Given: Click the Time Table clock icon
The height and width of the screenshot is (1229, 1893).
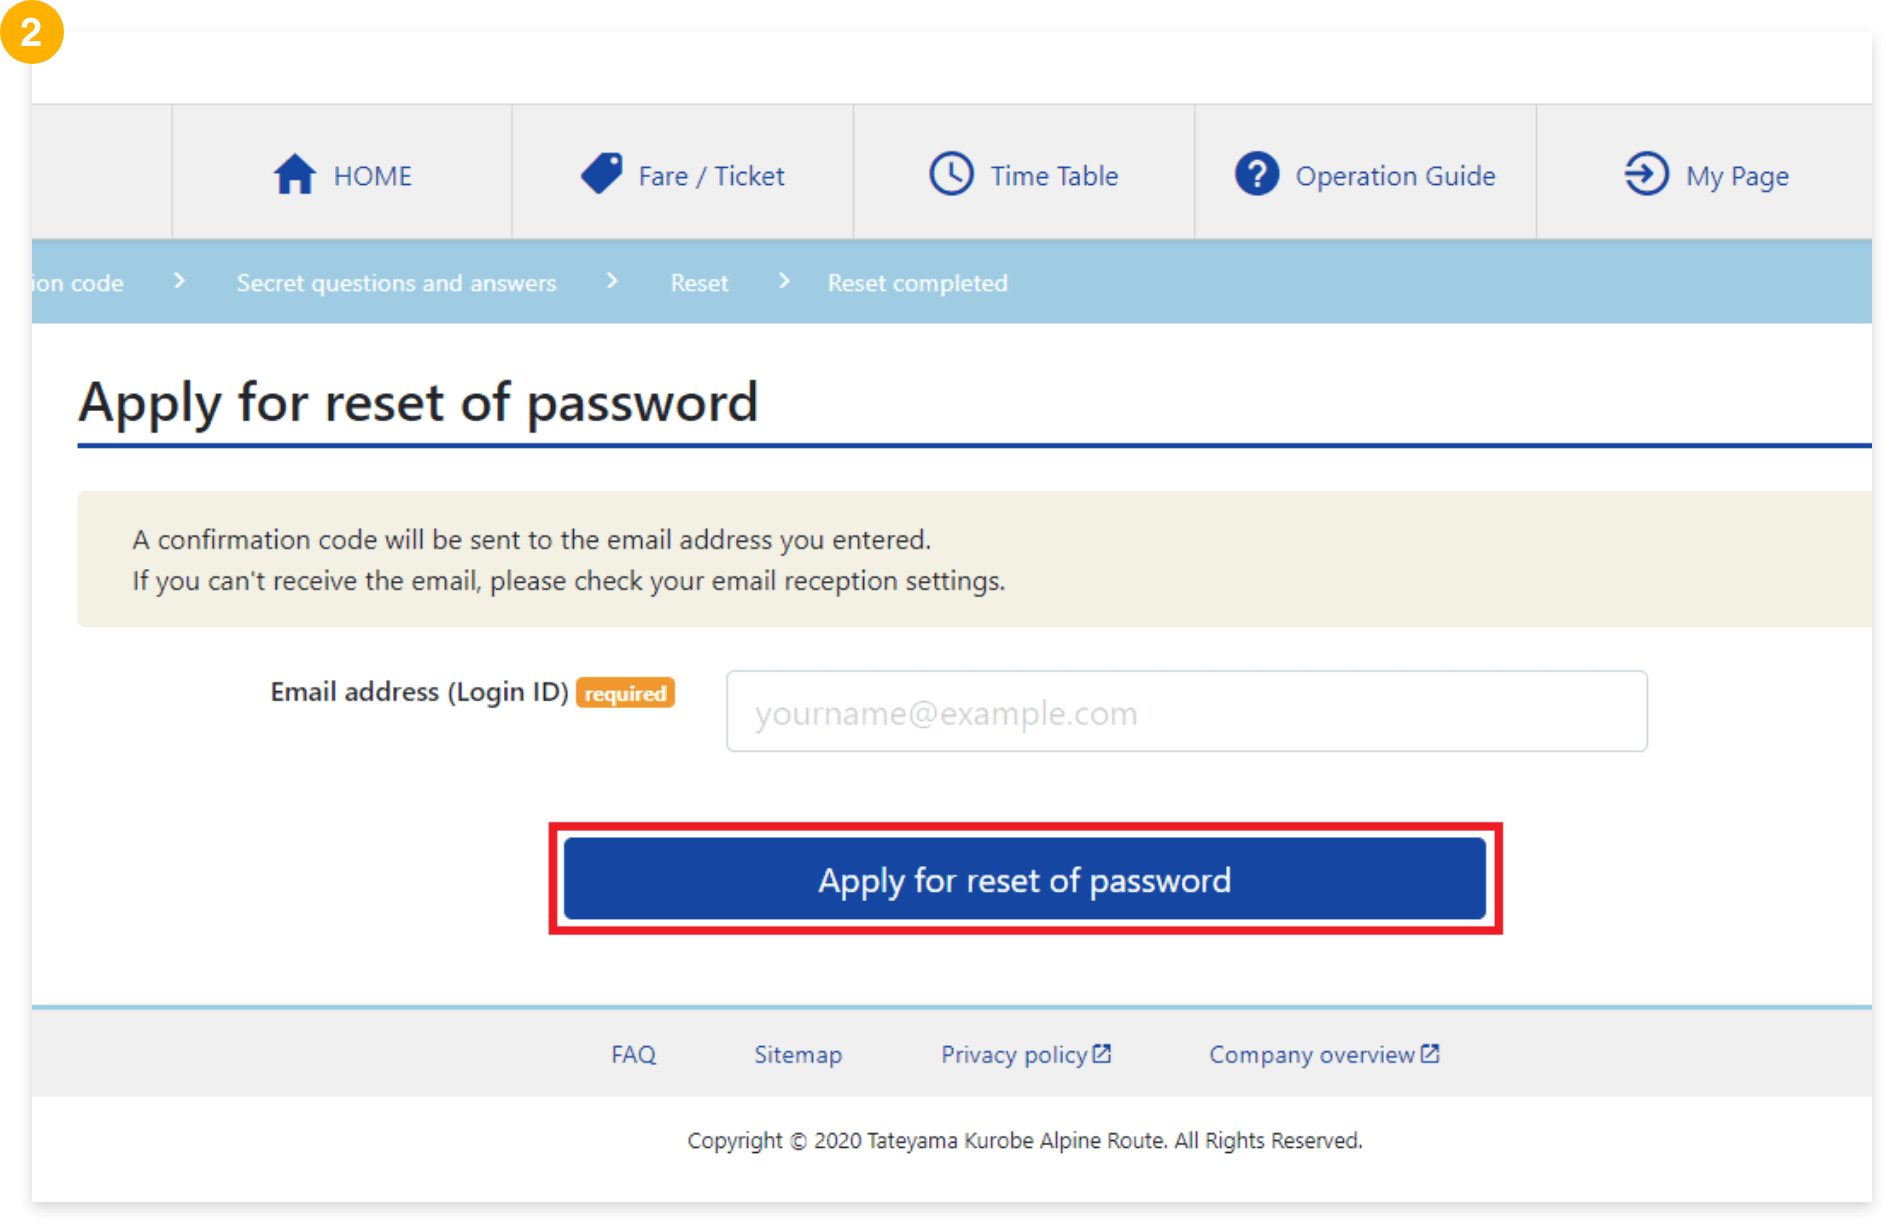Looking at the screenshot, I should tap(951, 174).
